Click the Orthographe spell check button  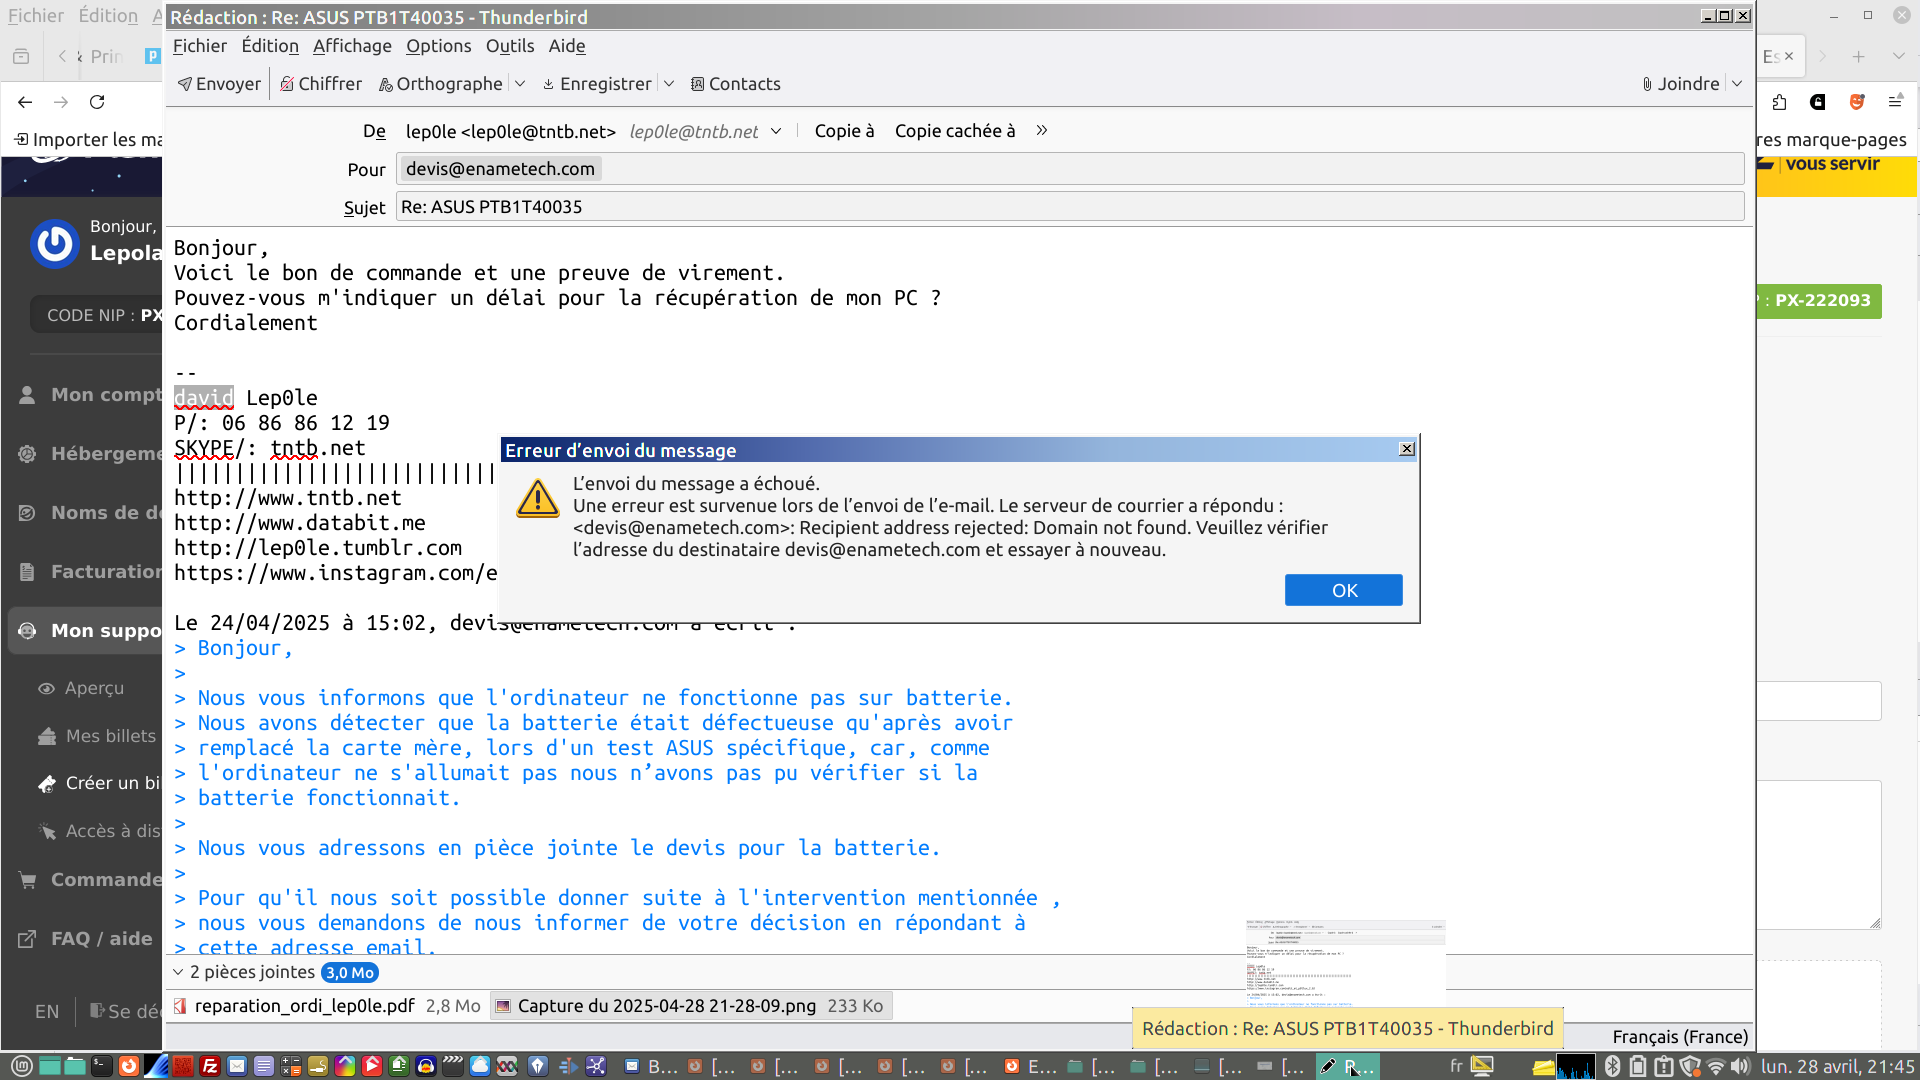point(441,84)
